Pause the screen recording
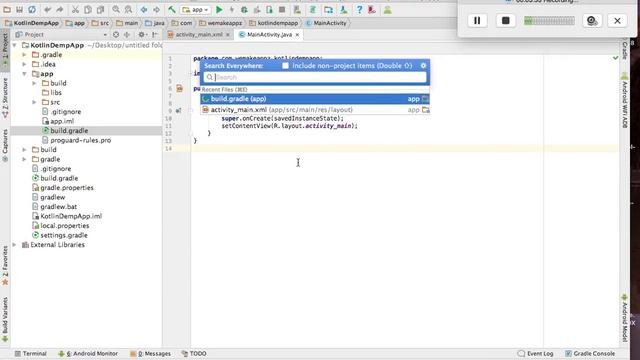The height and width of the screenshot is (360, 640). 477,20
